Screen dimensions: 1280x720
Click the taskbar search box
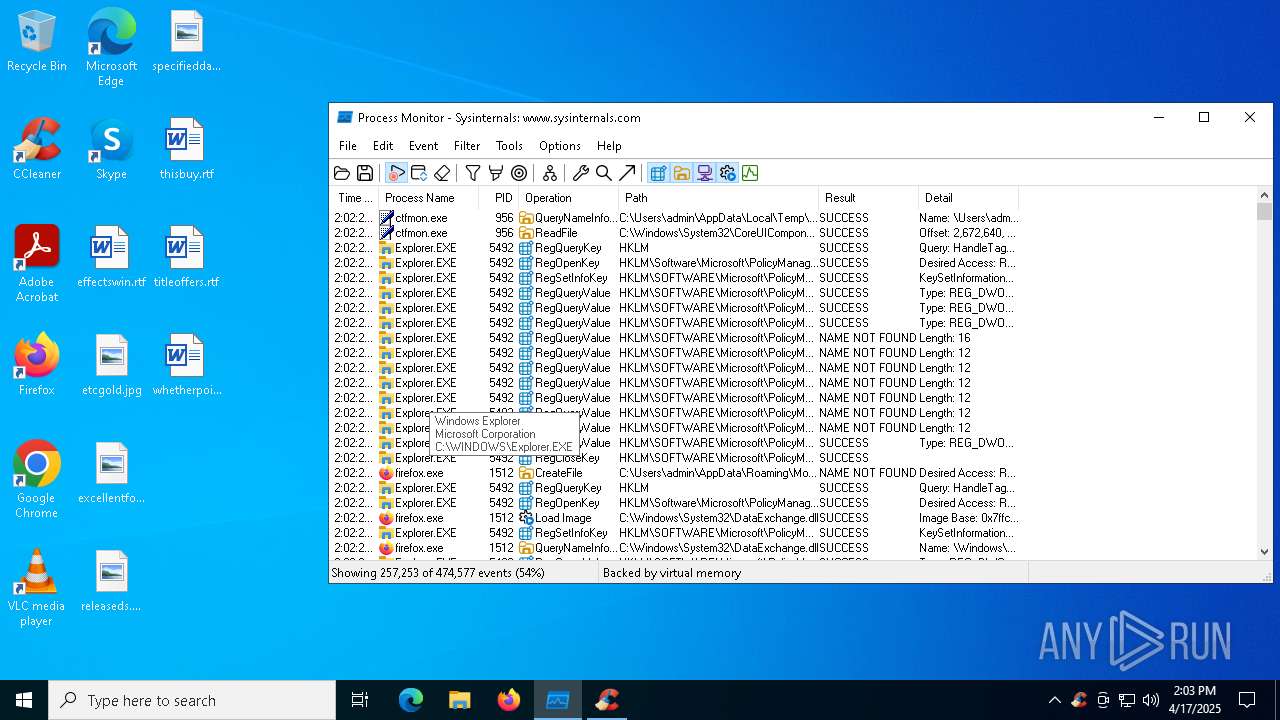click(192, 700)
